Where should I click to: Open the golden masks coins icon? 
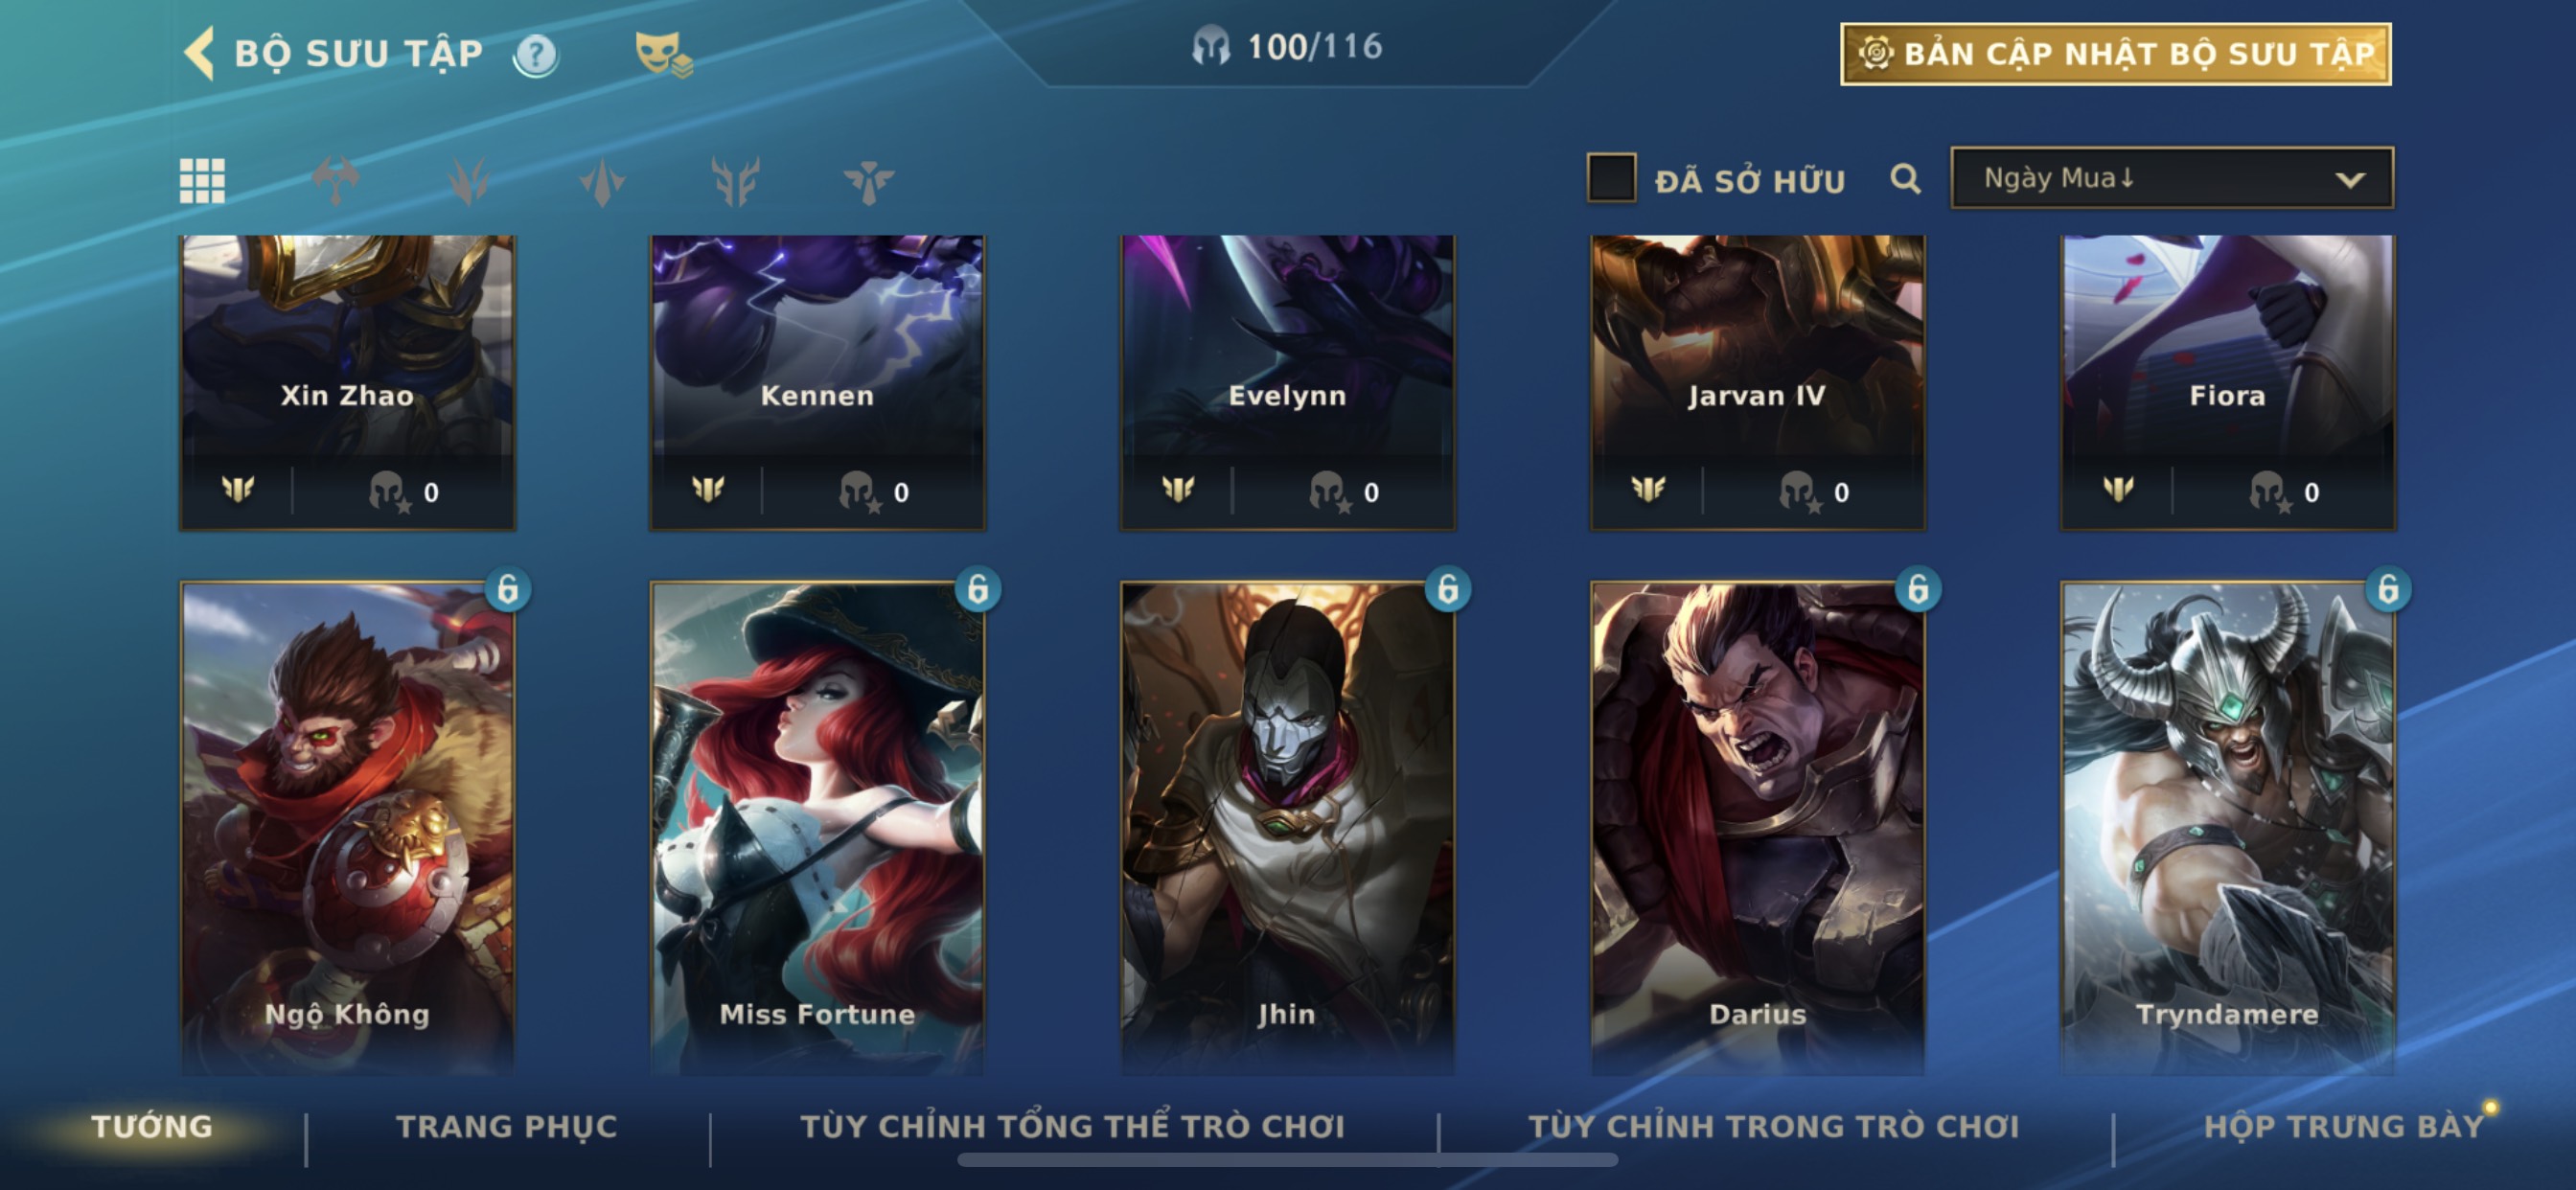[x=664, y=54]
